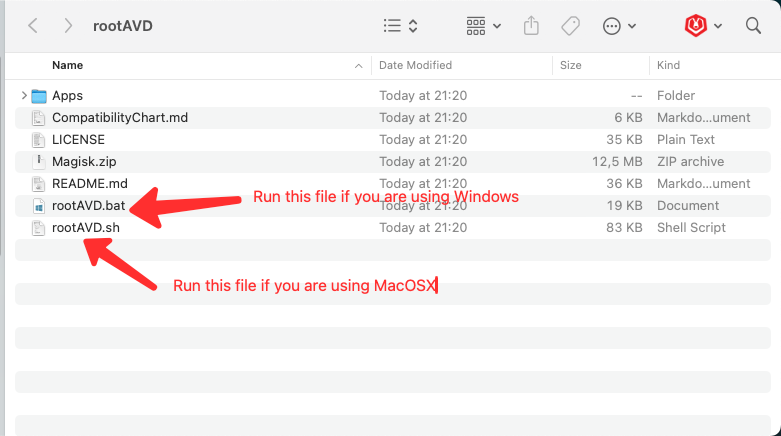Click the CompatibilityChart.md file icon
This screenshot has width=781, height=436.
[38, 118]
